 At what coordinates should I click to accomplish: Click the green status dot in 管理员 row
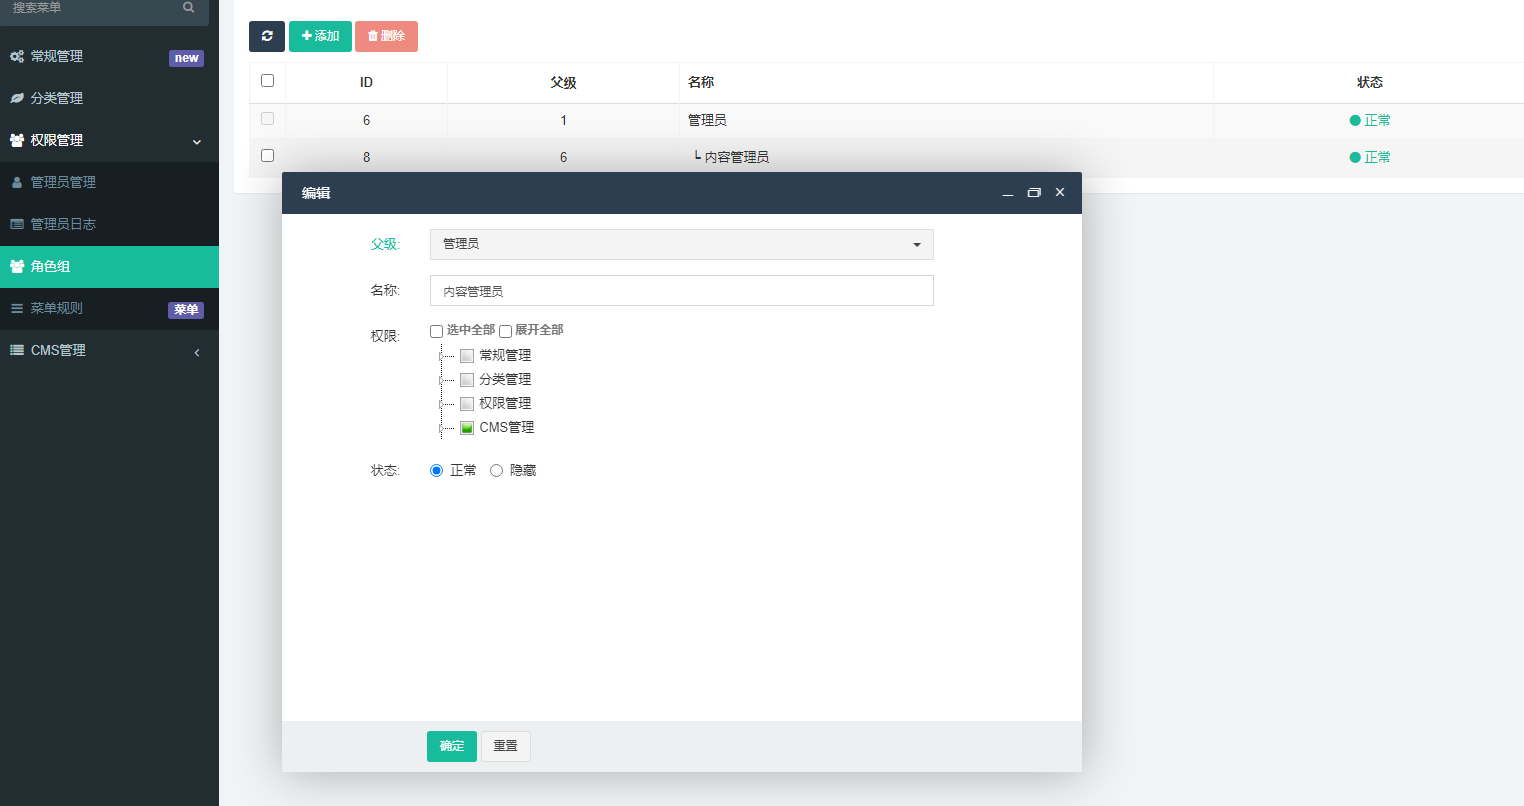coord(1355,120)
